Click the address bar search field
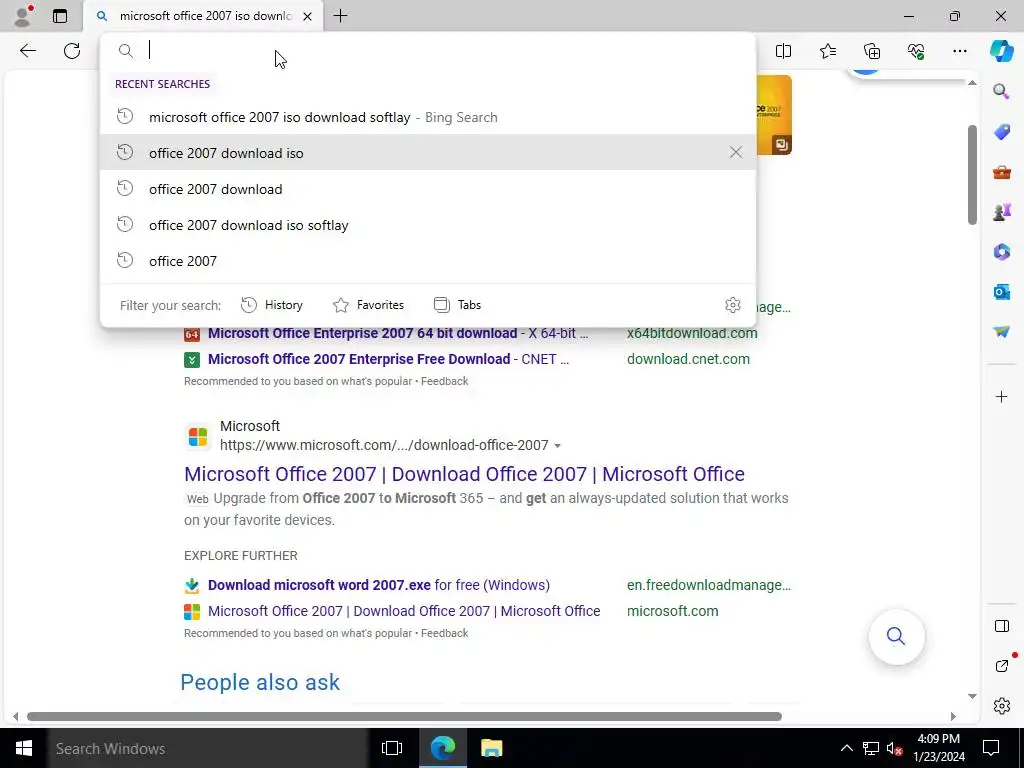1024x768 pixels. [428, 50]
